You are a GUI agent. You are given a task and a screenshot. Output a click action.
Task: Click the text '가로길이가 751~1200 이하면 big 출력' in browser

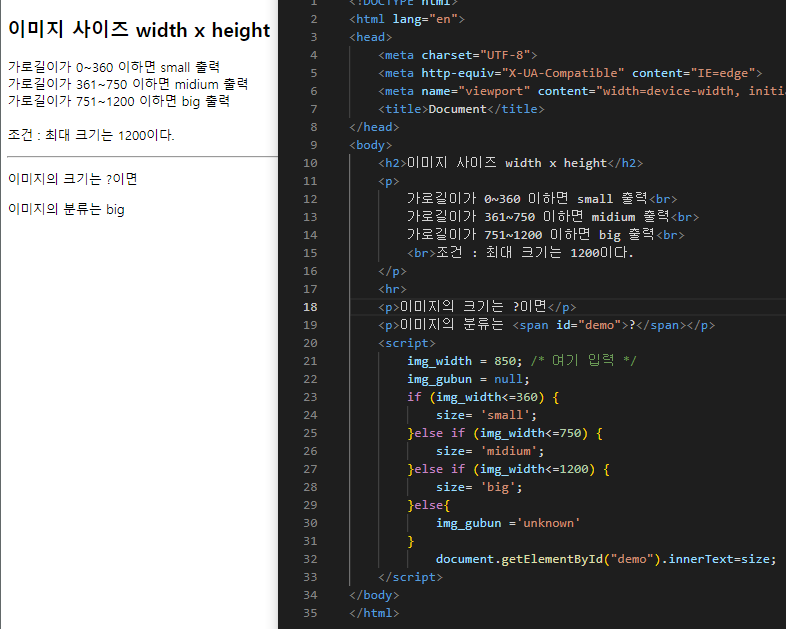[x=119, y=101]
